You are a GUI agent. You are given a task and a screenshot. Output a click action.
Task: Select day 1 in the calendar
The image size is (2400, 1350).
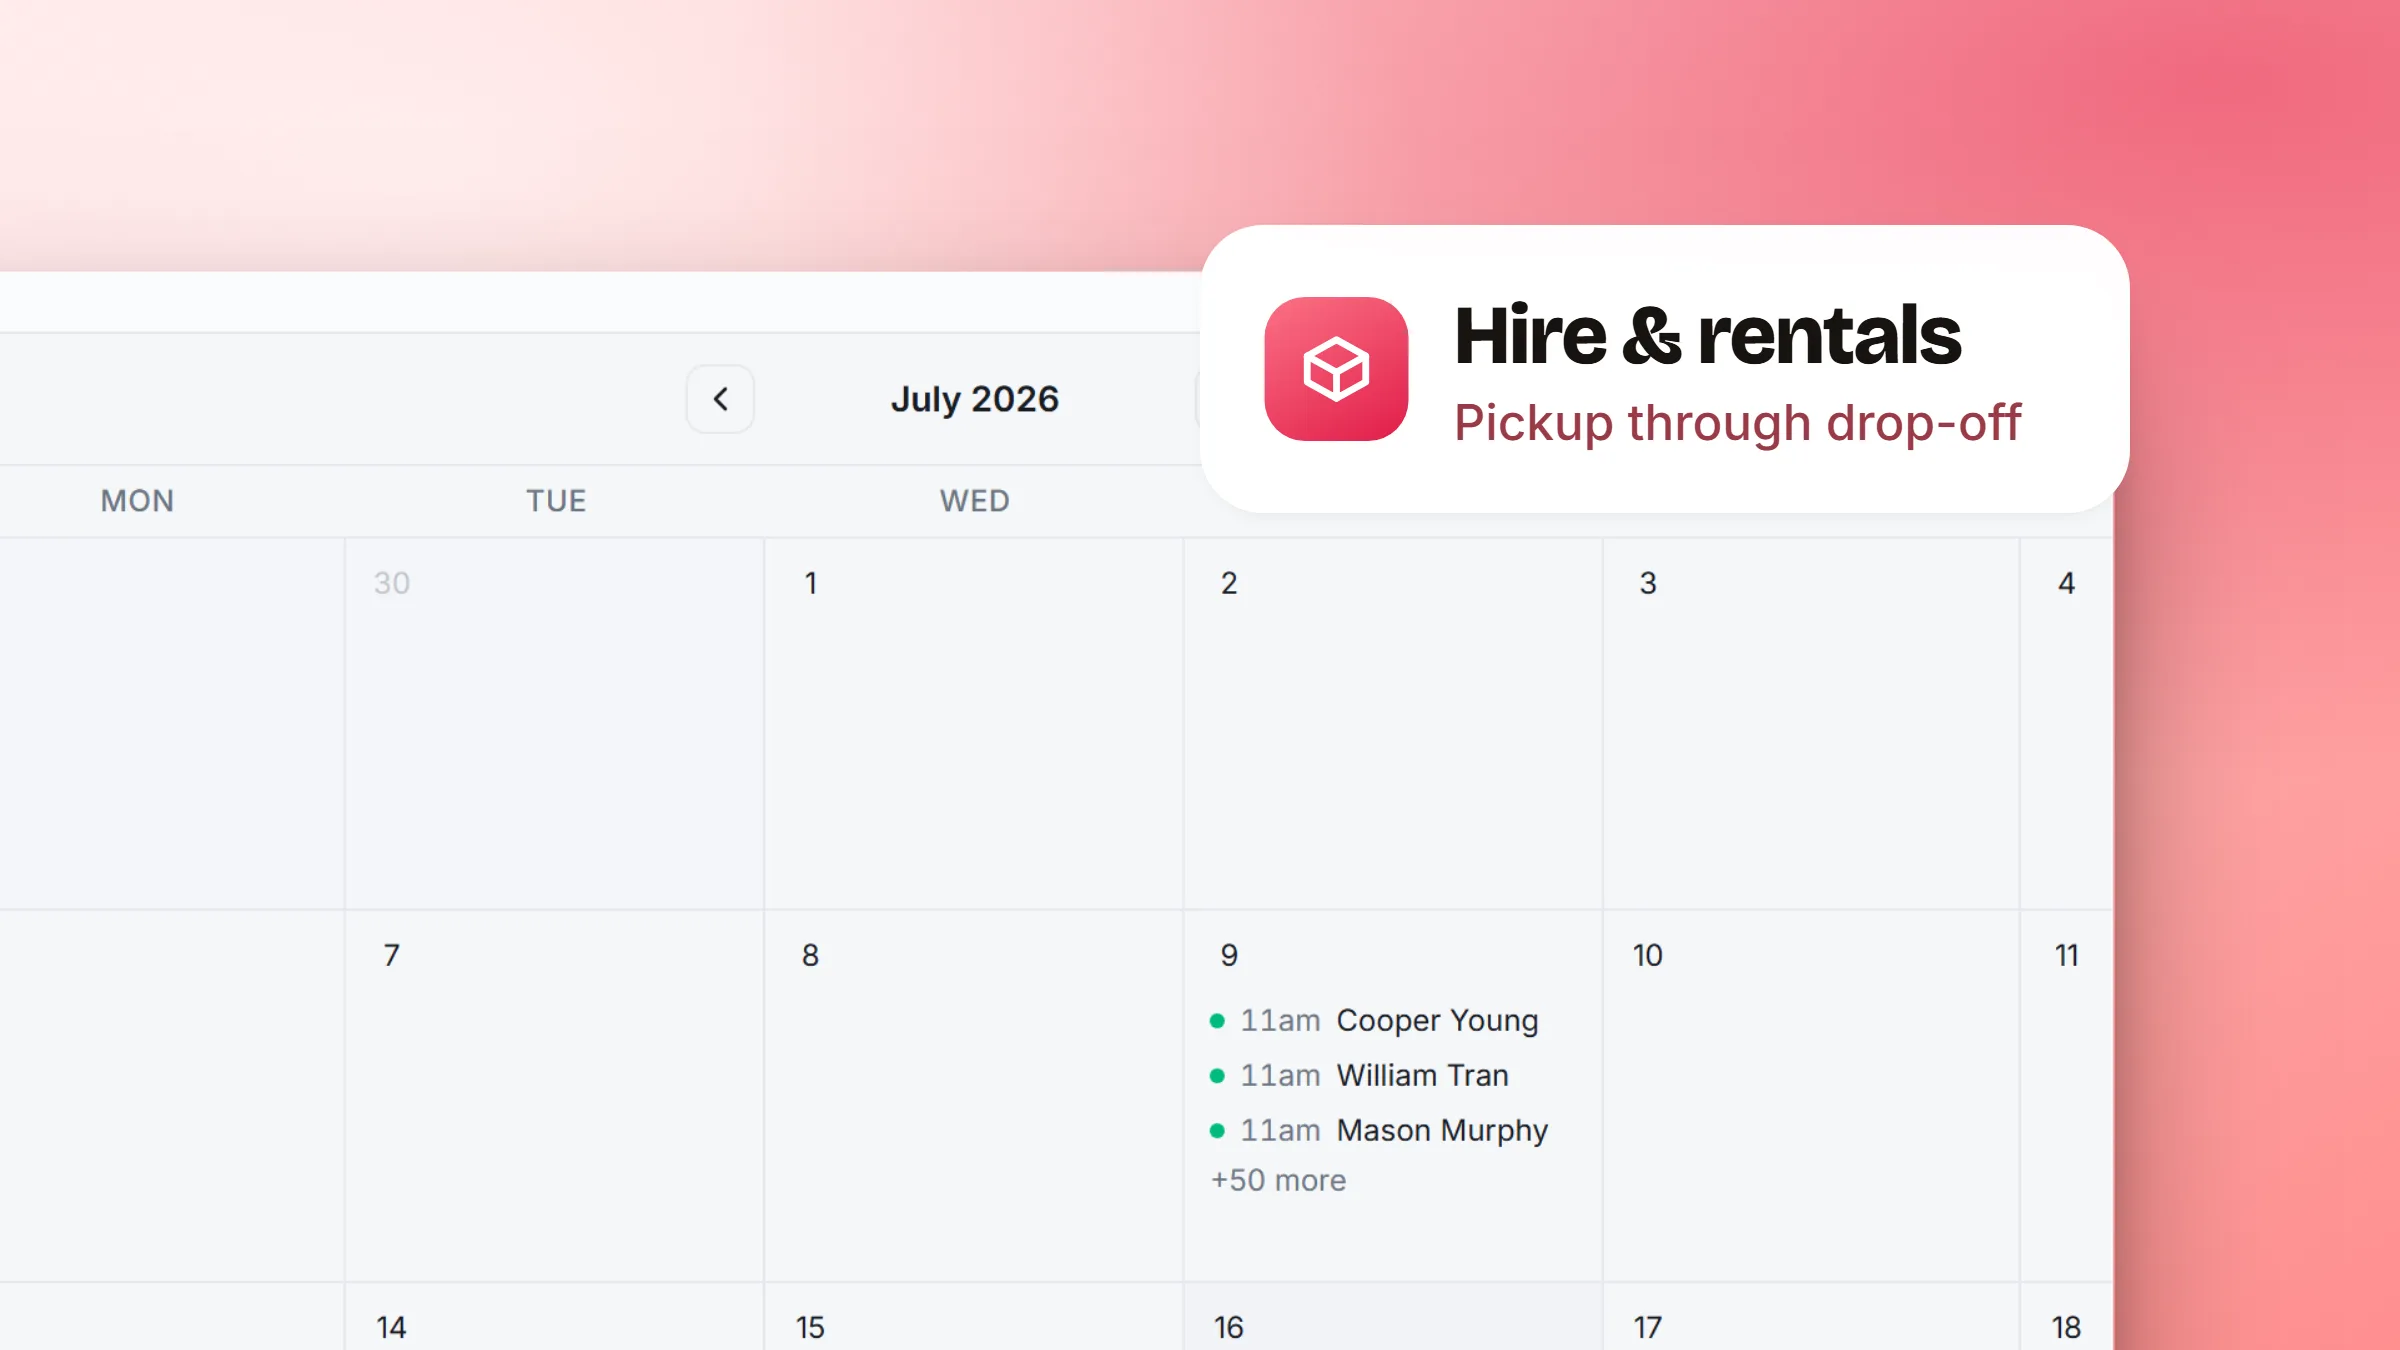click(811, 583)
